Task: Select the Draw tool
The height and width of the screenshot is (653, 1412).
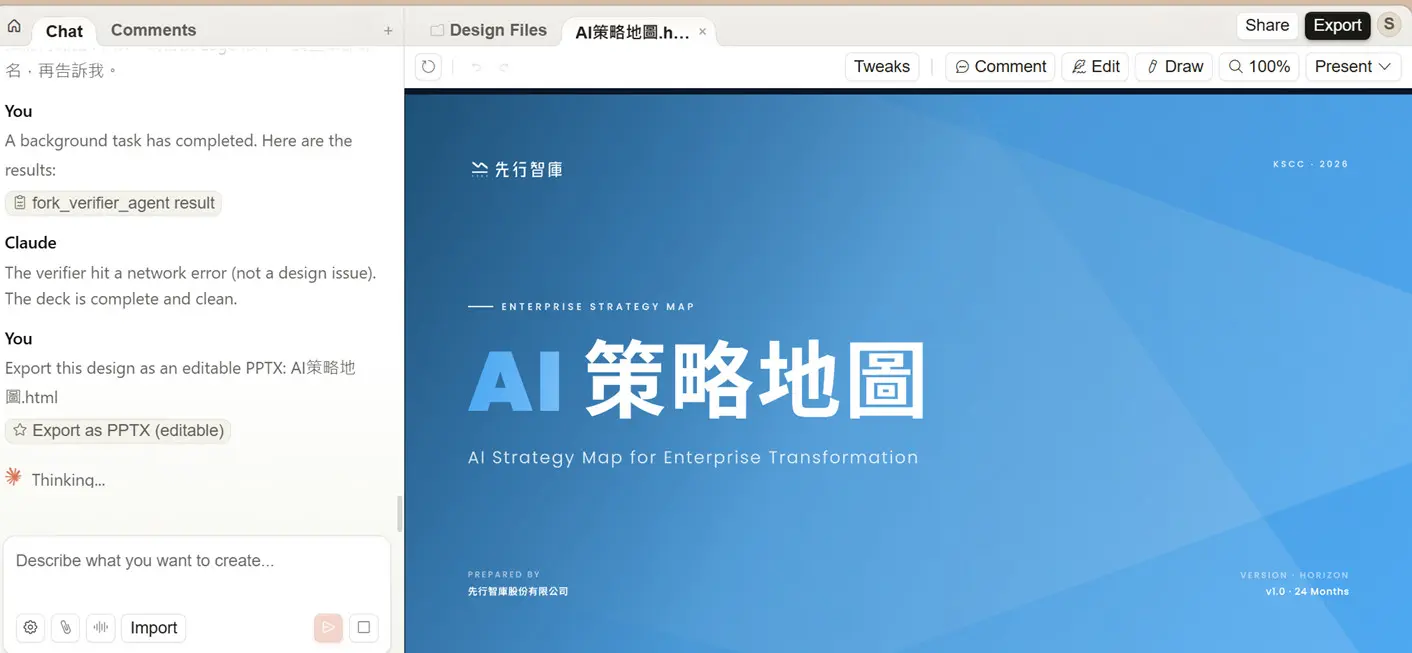Action: pos(1174,67)
